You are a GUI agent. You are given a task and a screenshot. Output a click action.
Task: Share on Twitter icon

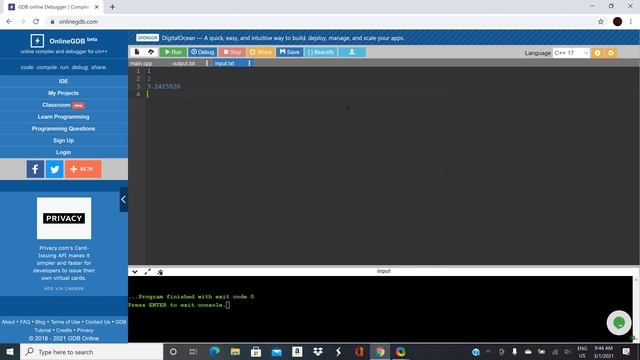point(55,169)
